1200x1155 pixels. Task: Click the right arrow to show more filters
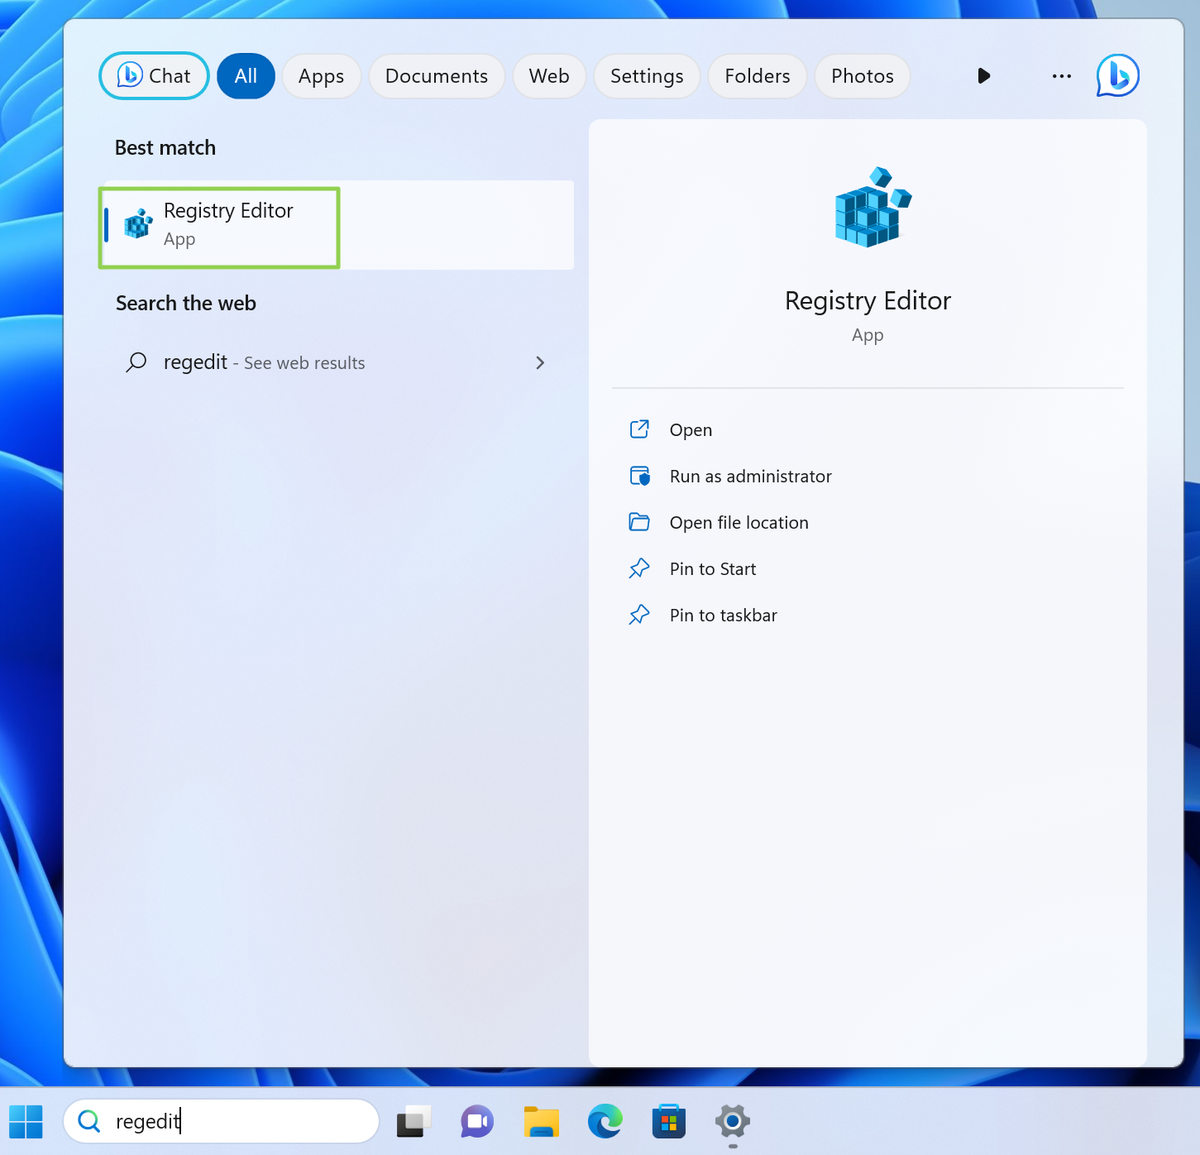pos(983,75)
